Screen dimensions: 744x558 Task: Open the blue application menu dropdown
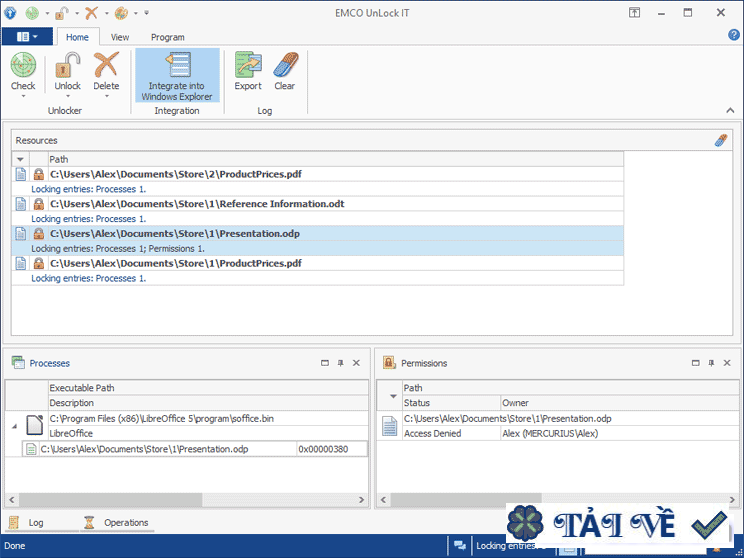pyautogui.click(x=27, y=37)
